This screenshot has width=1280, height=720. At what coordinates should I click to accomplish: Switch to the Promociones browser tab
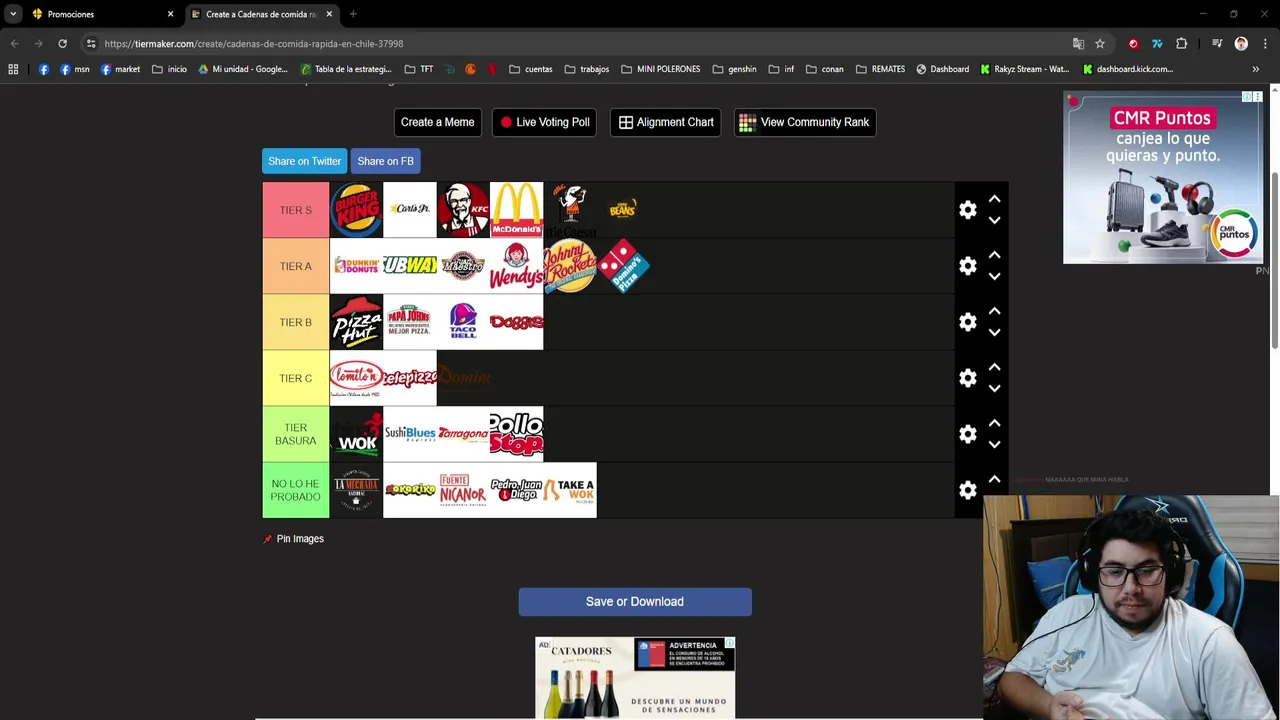[101, 14]
